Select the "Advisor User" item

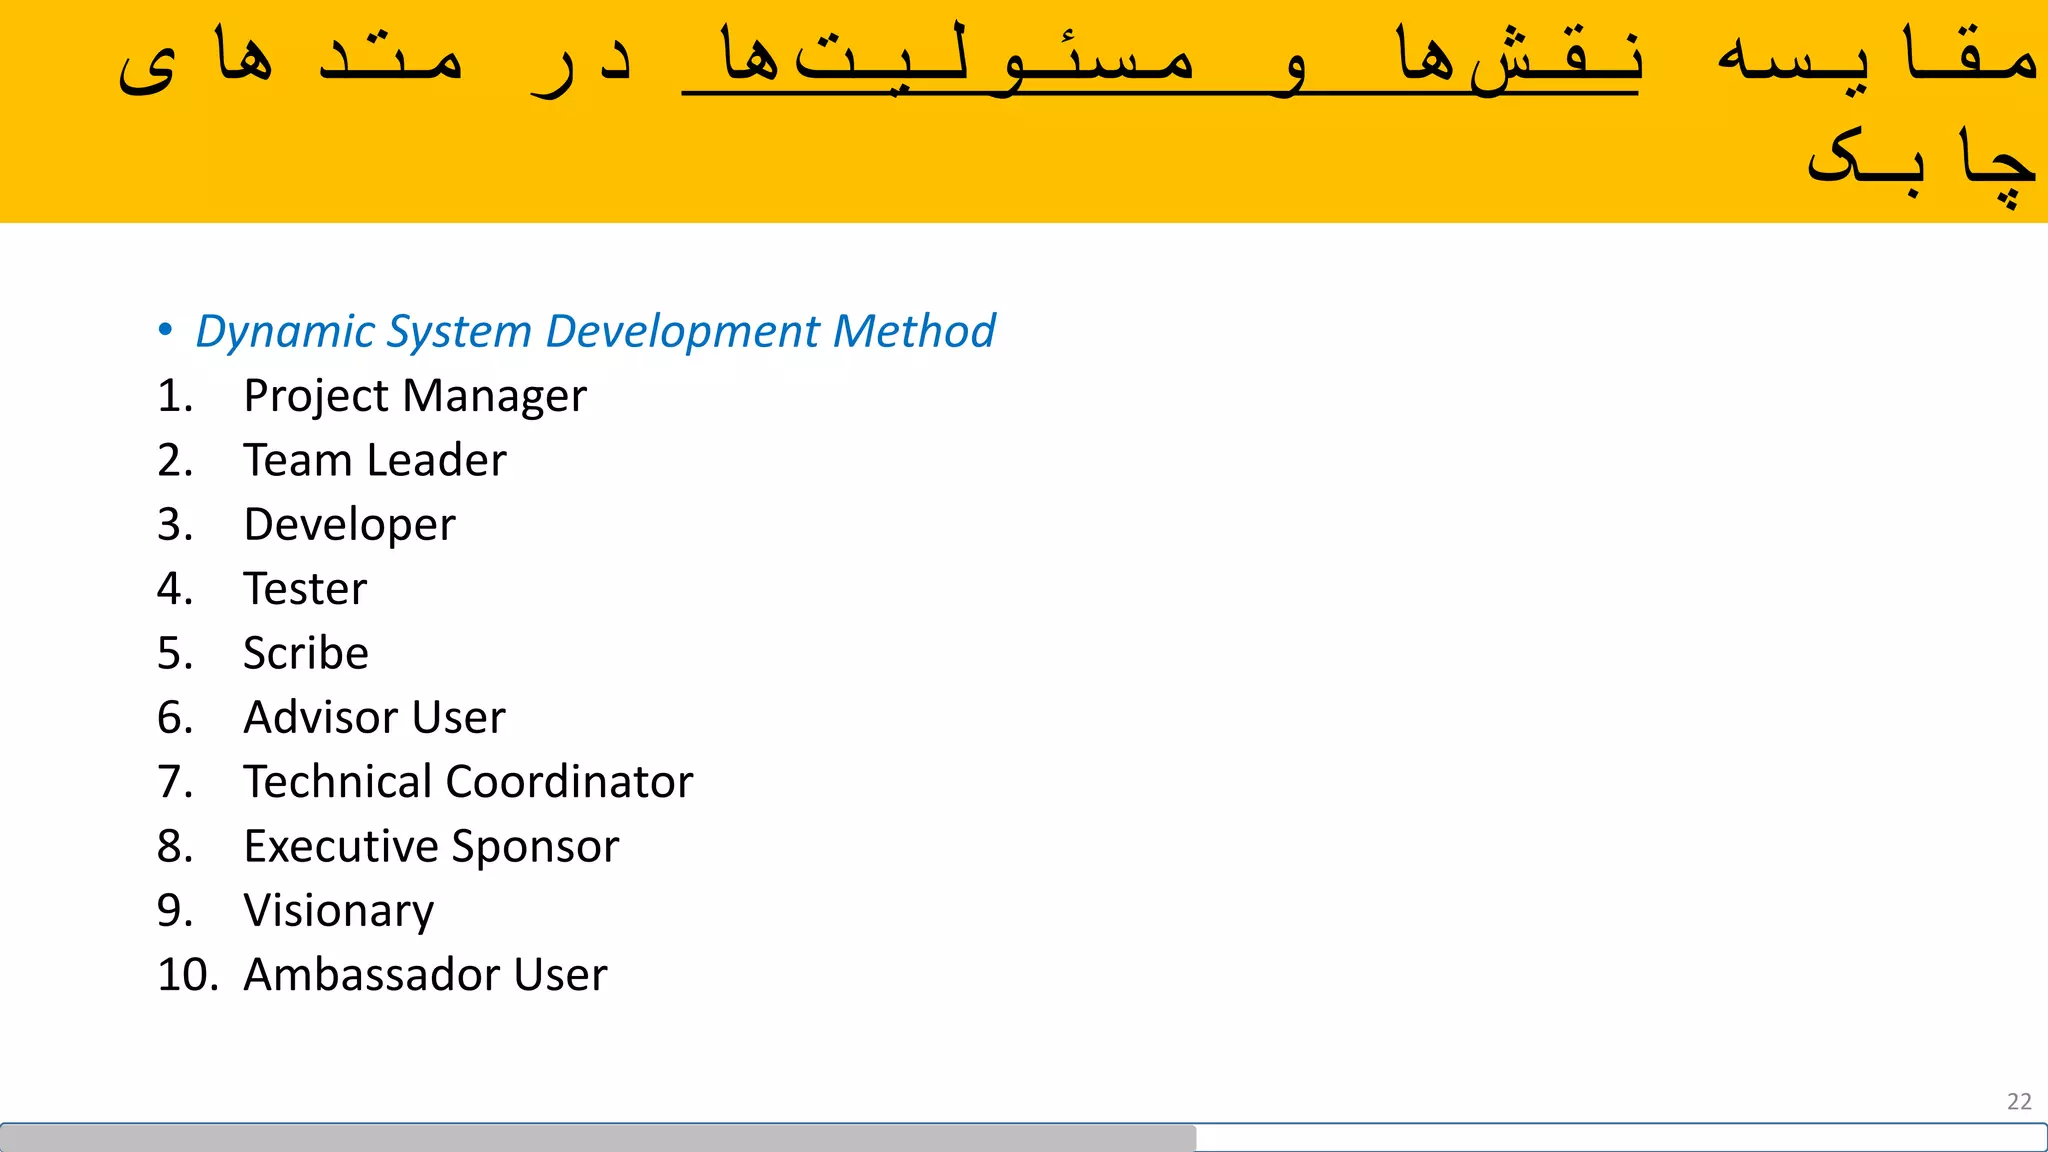point(374,718)
